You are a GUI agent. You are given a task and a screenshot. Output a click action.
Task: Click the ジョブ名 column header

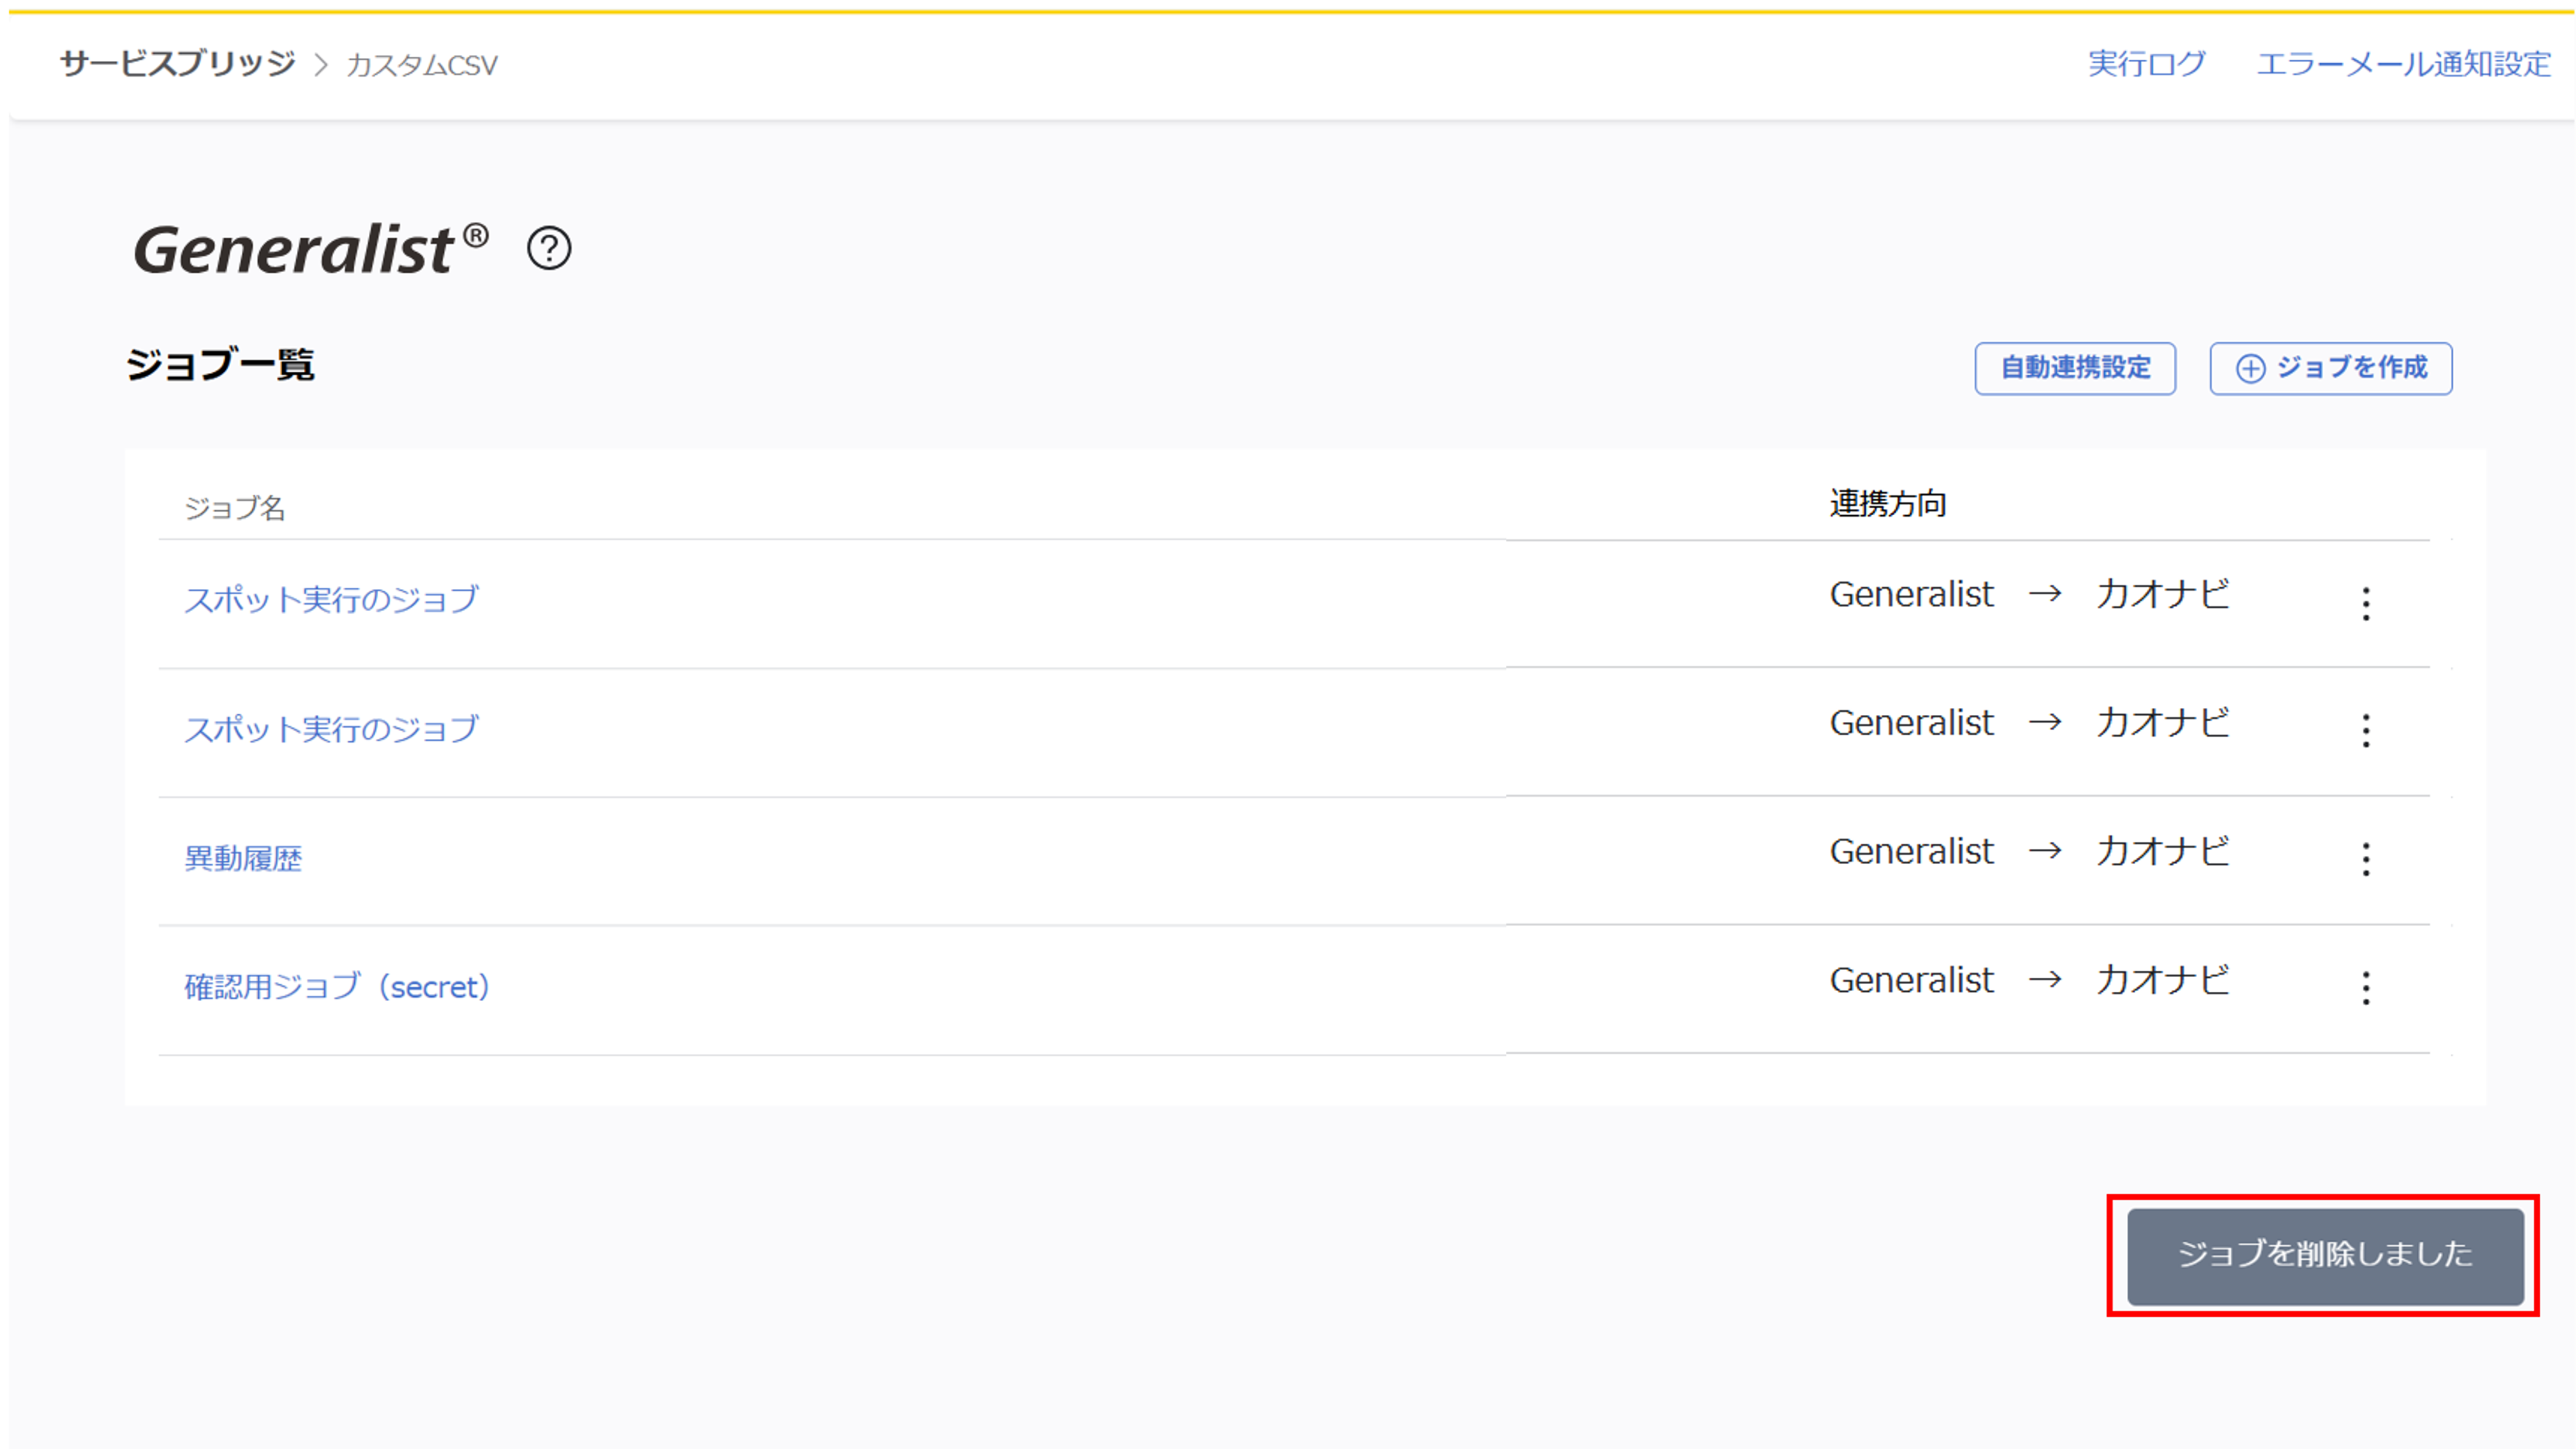point(235,508)
